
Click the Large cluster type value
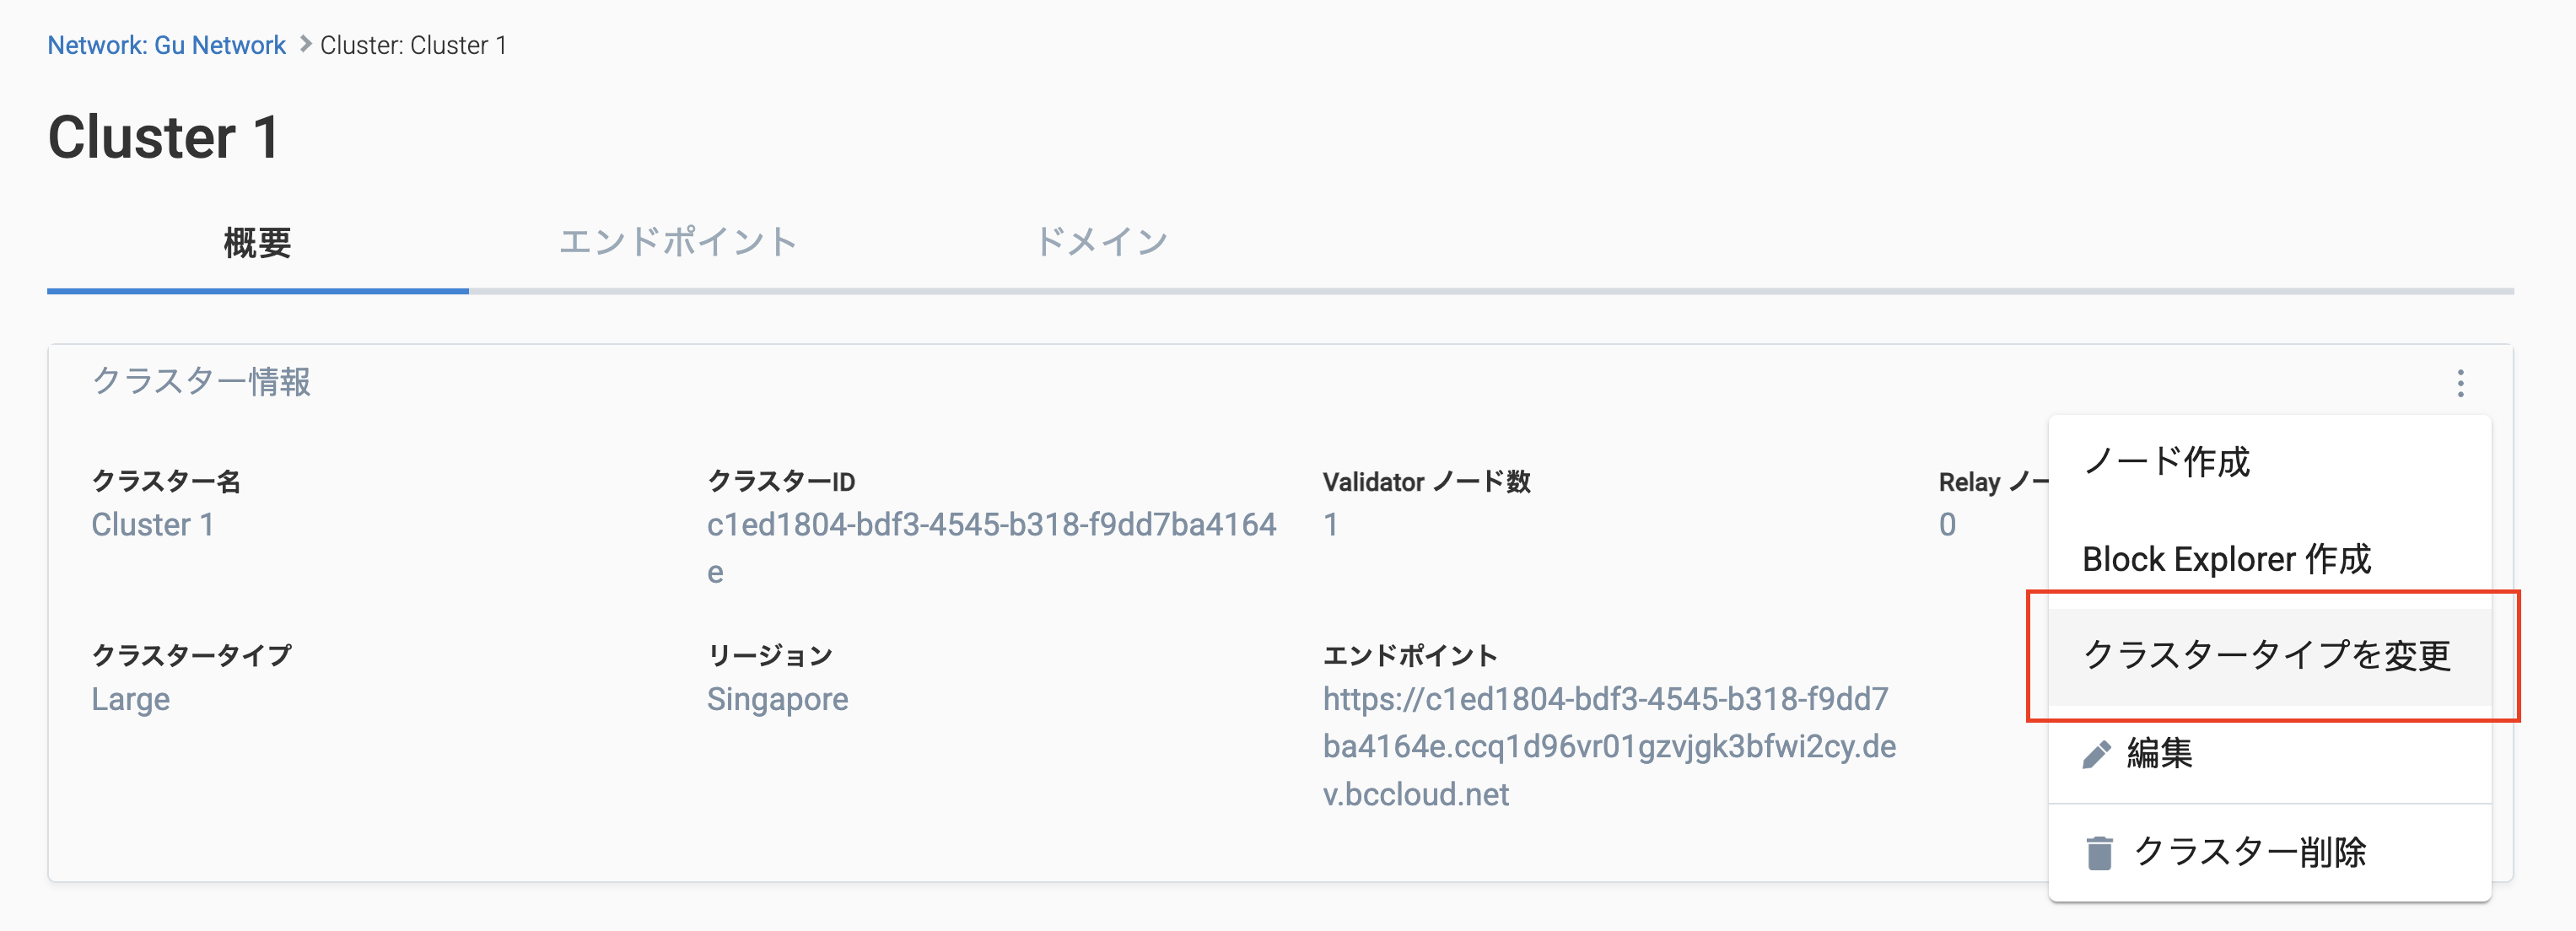pyautogui.click(x=130, y=699)
